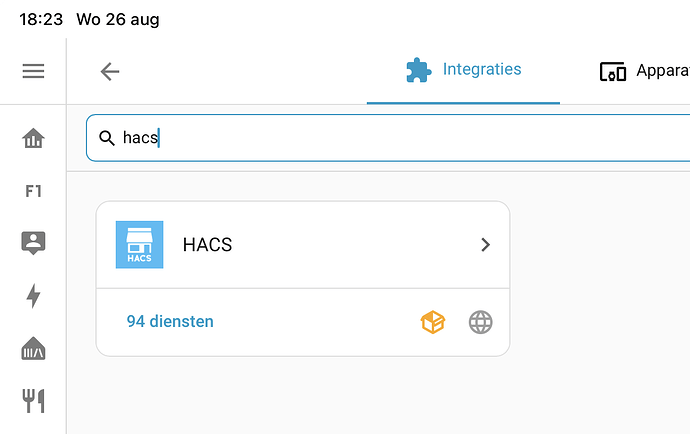Open the F1 sidebar item
The height and width of the screenshot is (434, 690).
coord(33,191)
